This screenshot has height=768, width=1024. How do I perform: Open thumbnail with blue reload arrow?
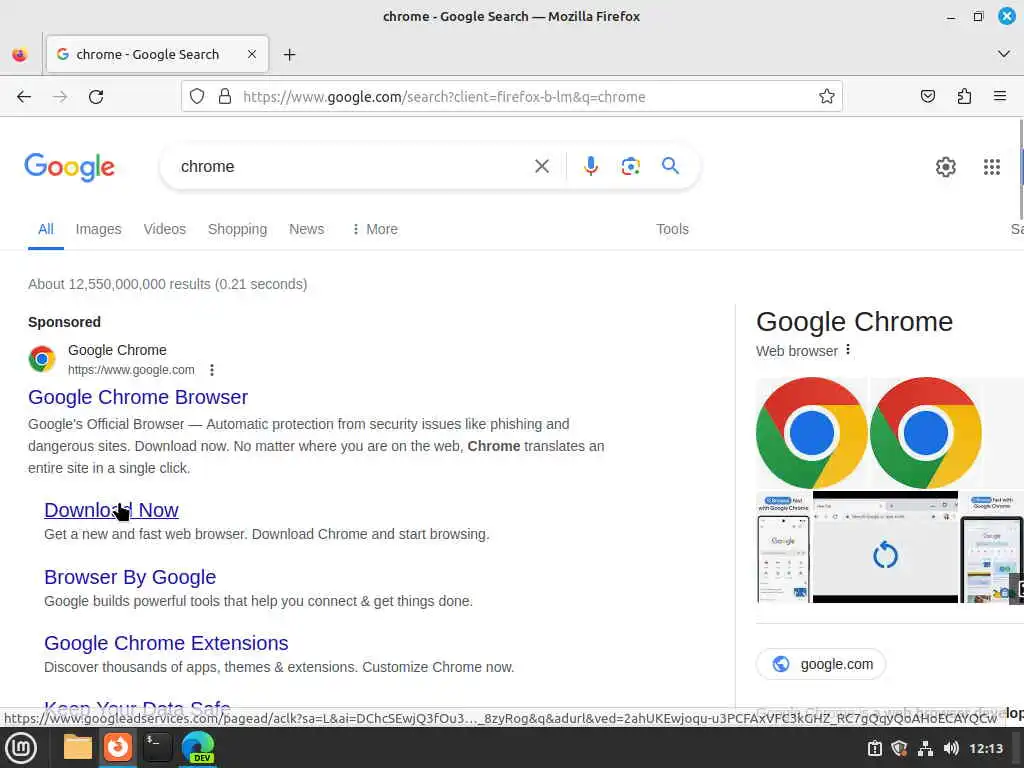(885, 547)
